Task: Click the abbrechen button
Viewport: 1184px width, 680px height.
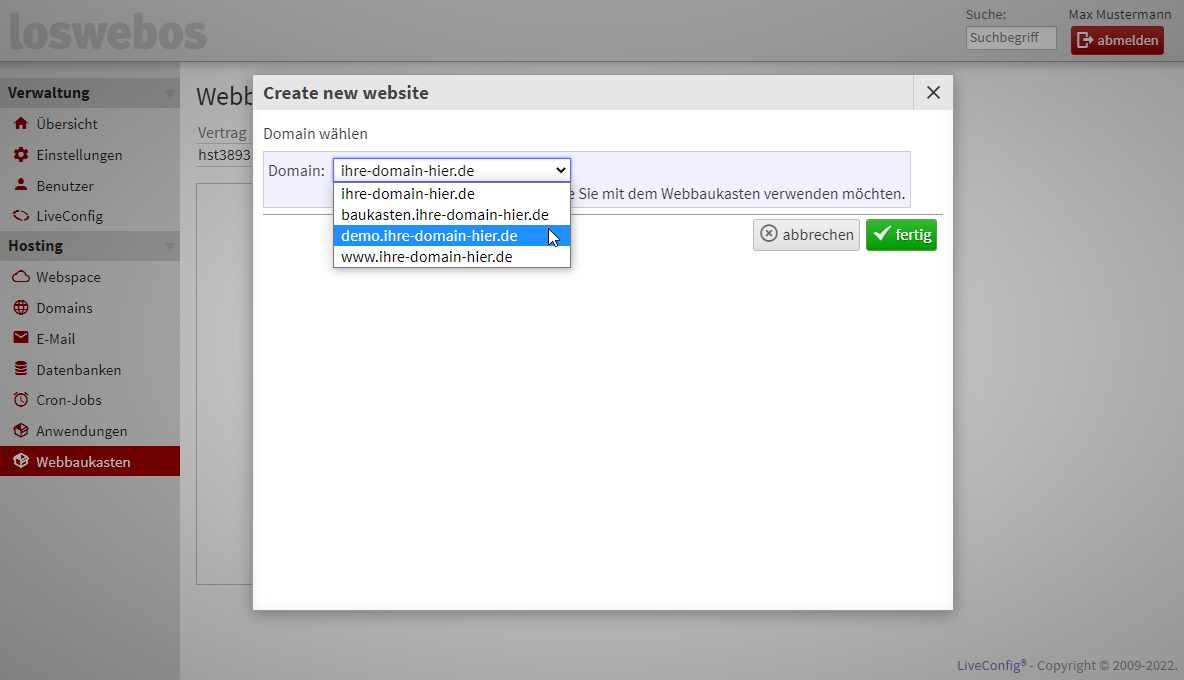Action: (x=806, y=234)
